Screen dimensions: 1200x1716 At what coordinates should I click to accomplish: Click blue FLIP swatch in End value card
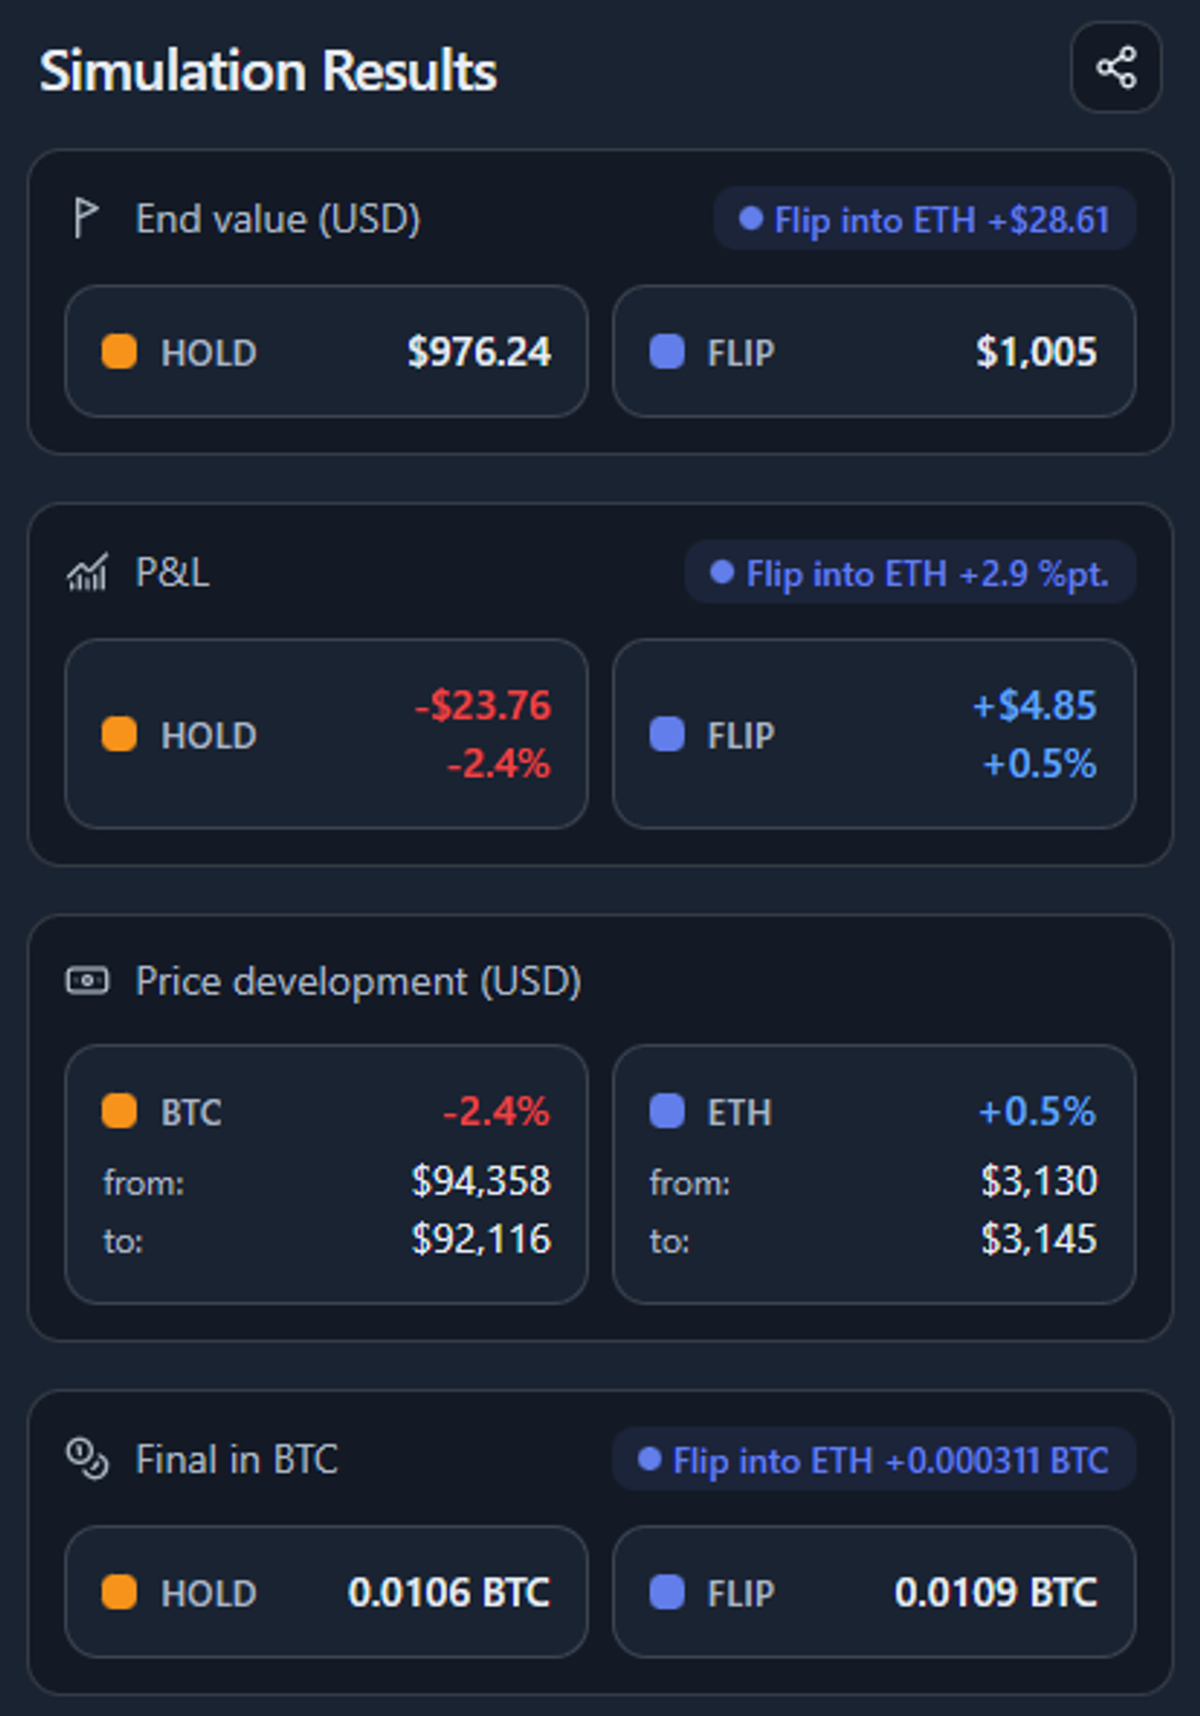667,352
